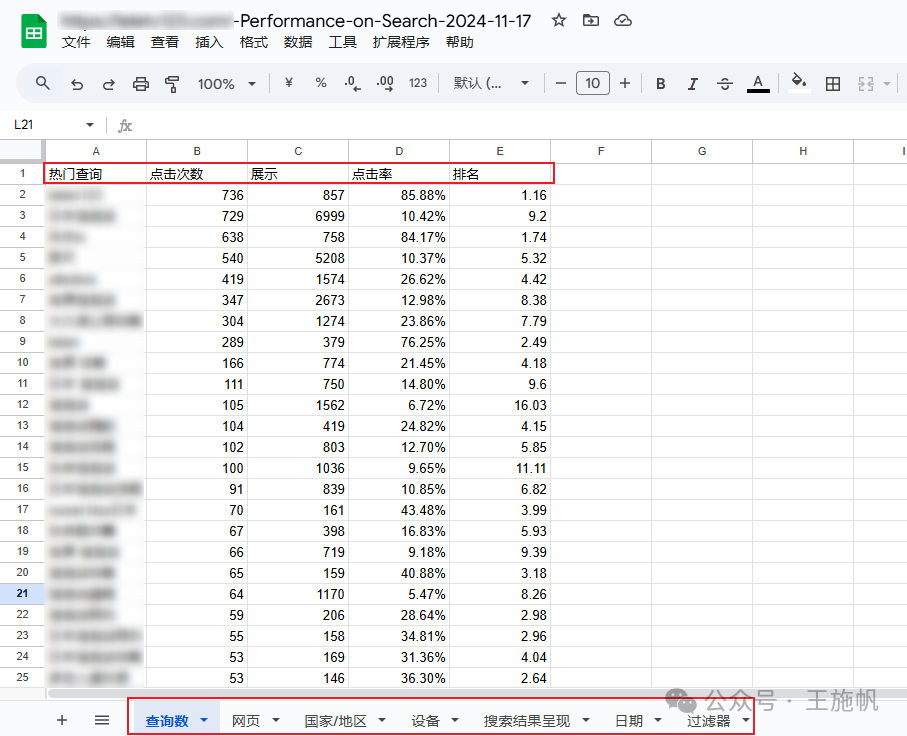
Task: Select row 21 header
Action: (x=22, y=593)
